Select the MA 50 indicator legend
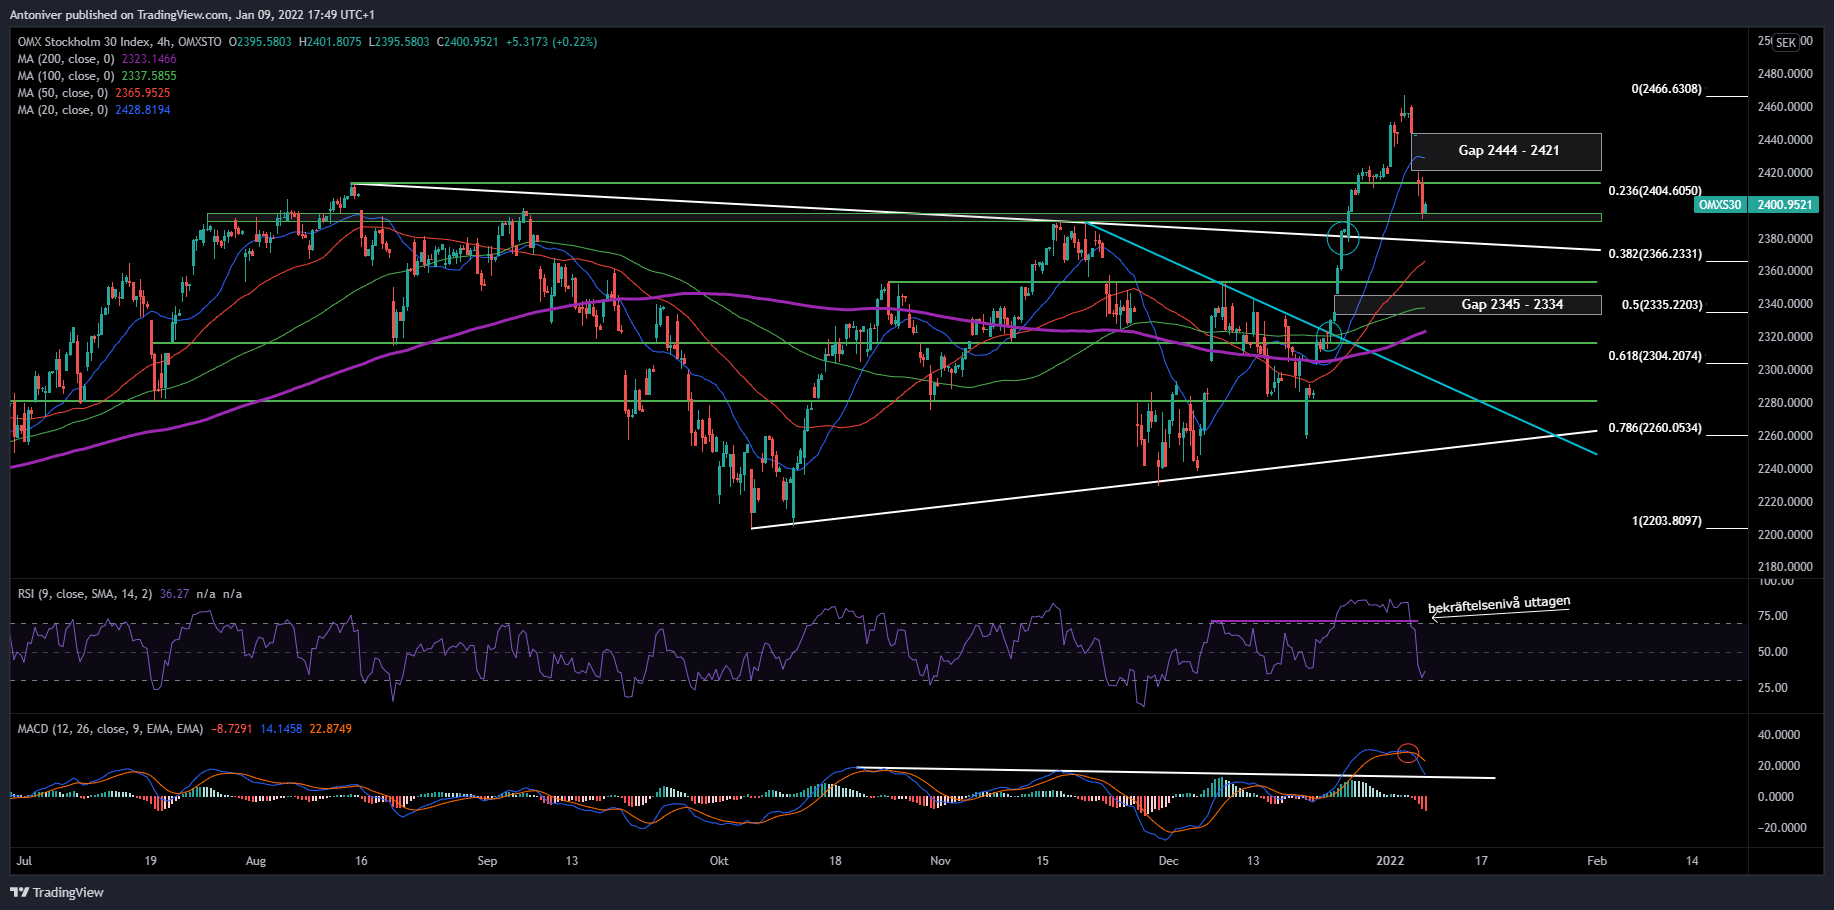The image size is (1834, 910). click(x=63, y=93)
